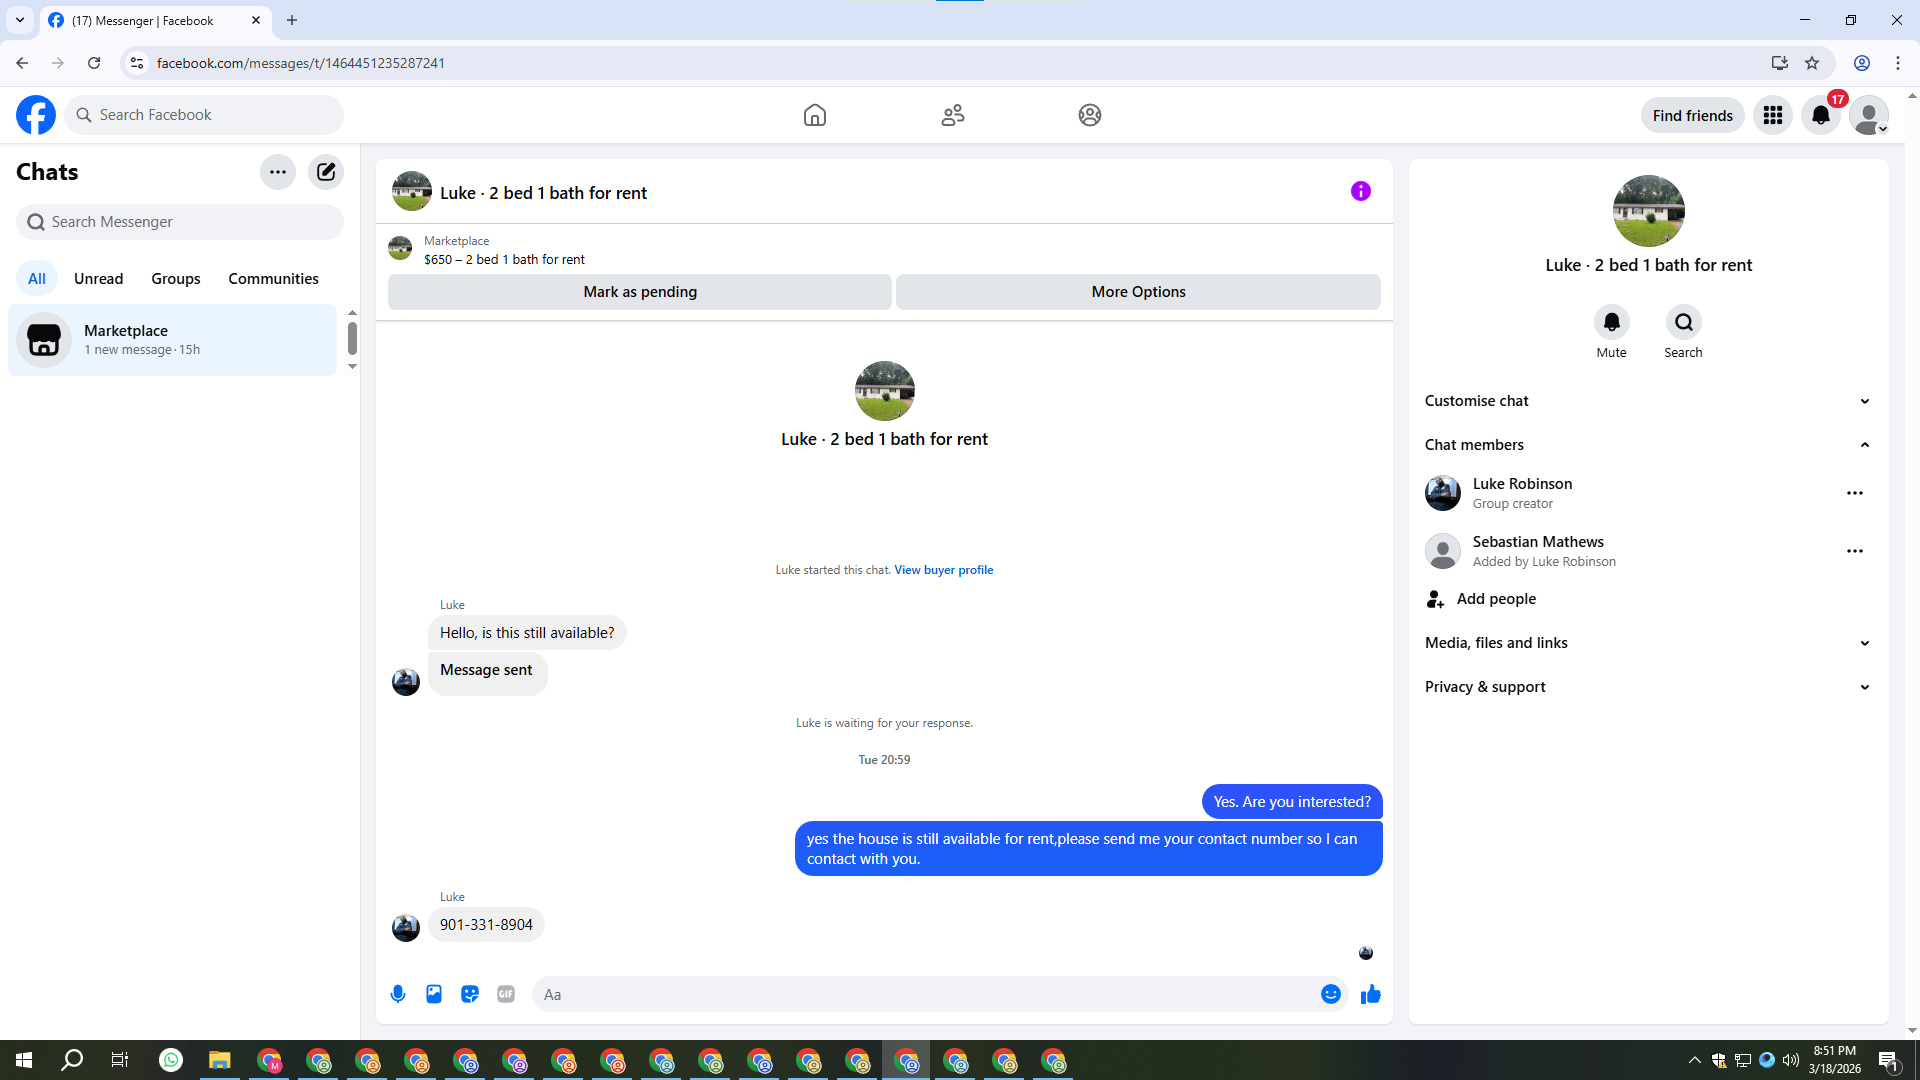Open the View buyer profile link
Image resolution: width=1920 pixels, height=1080 pixels.
coord(943,570)
